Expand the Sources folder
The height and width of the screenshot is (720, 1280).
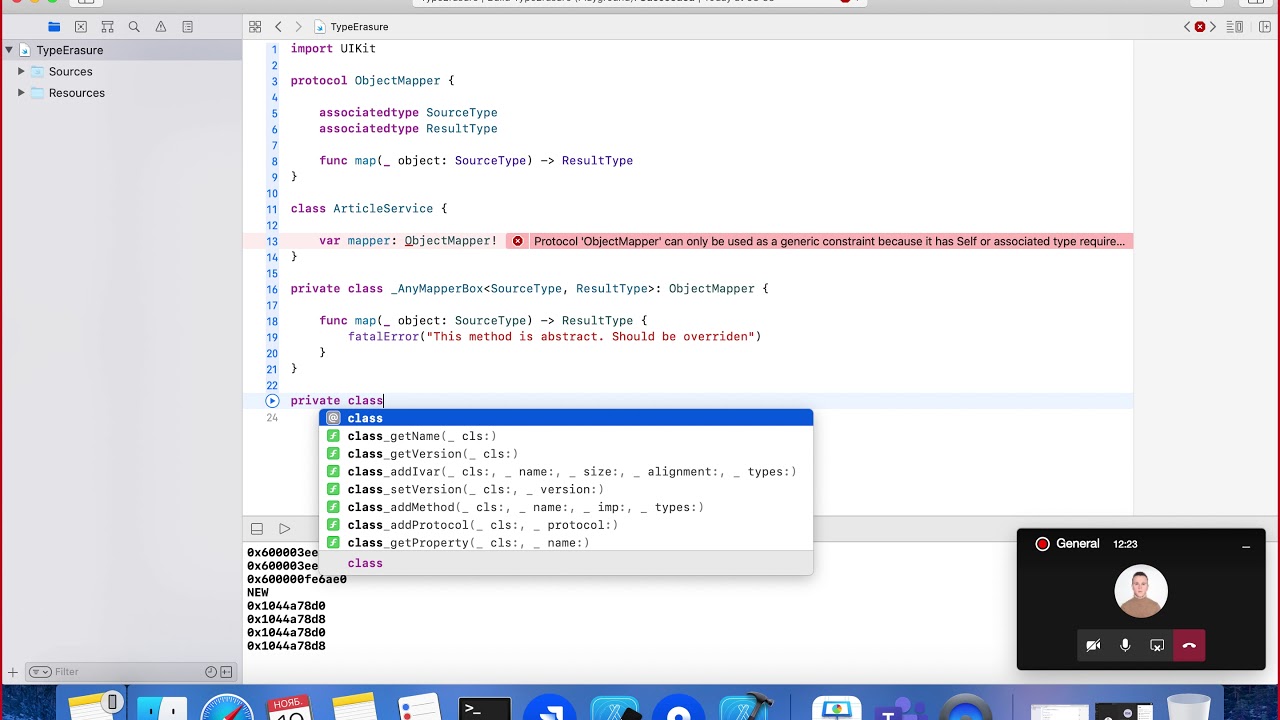point(21,72)
